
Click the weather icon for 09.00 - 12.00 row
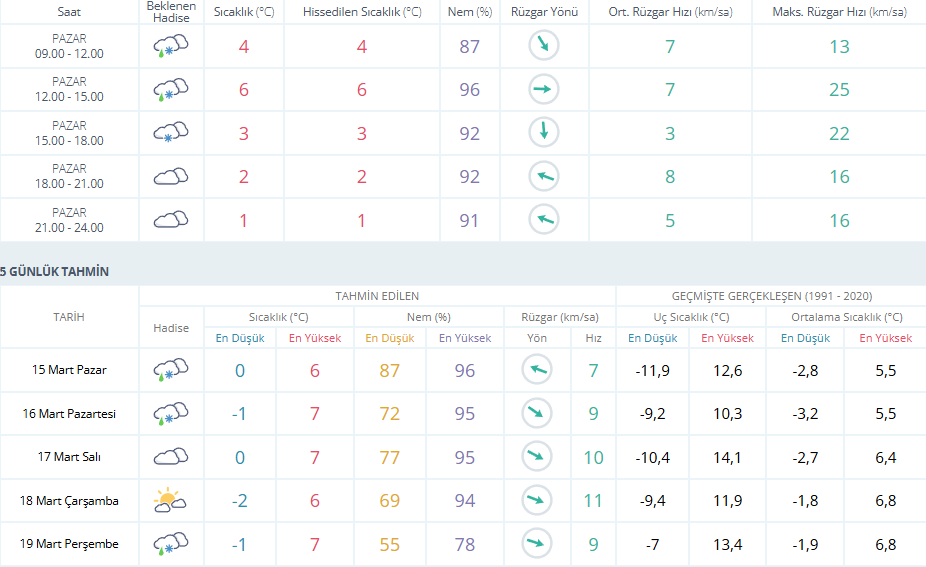171,47
